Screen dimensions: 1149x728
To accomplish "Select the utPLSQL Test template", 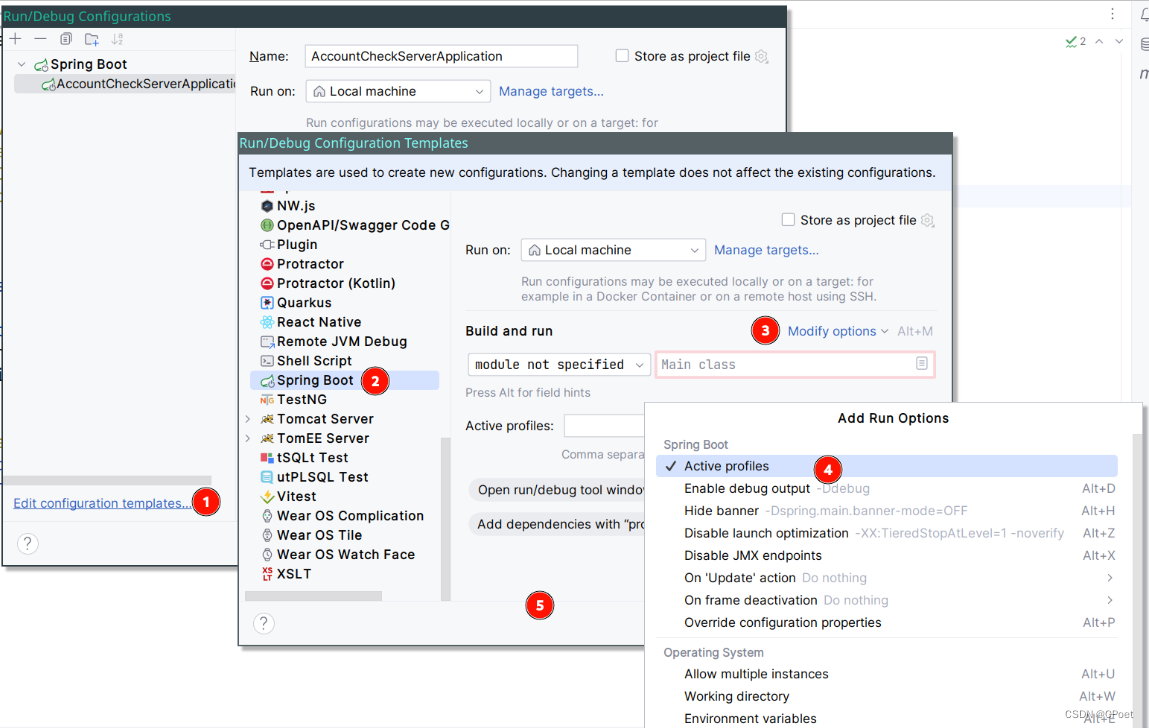I will (314, 477).
